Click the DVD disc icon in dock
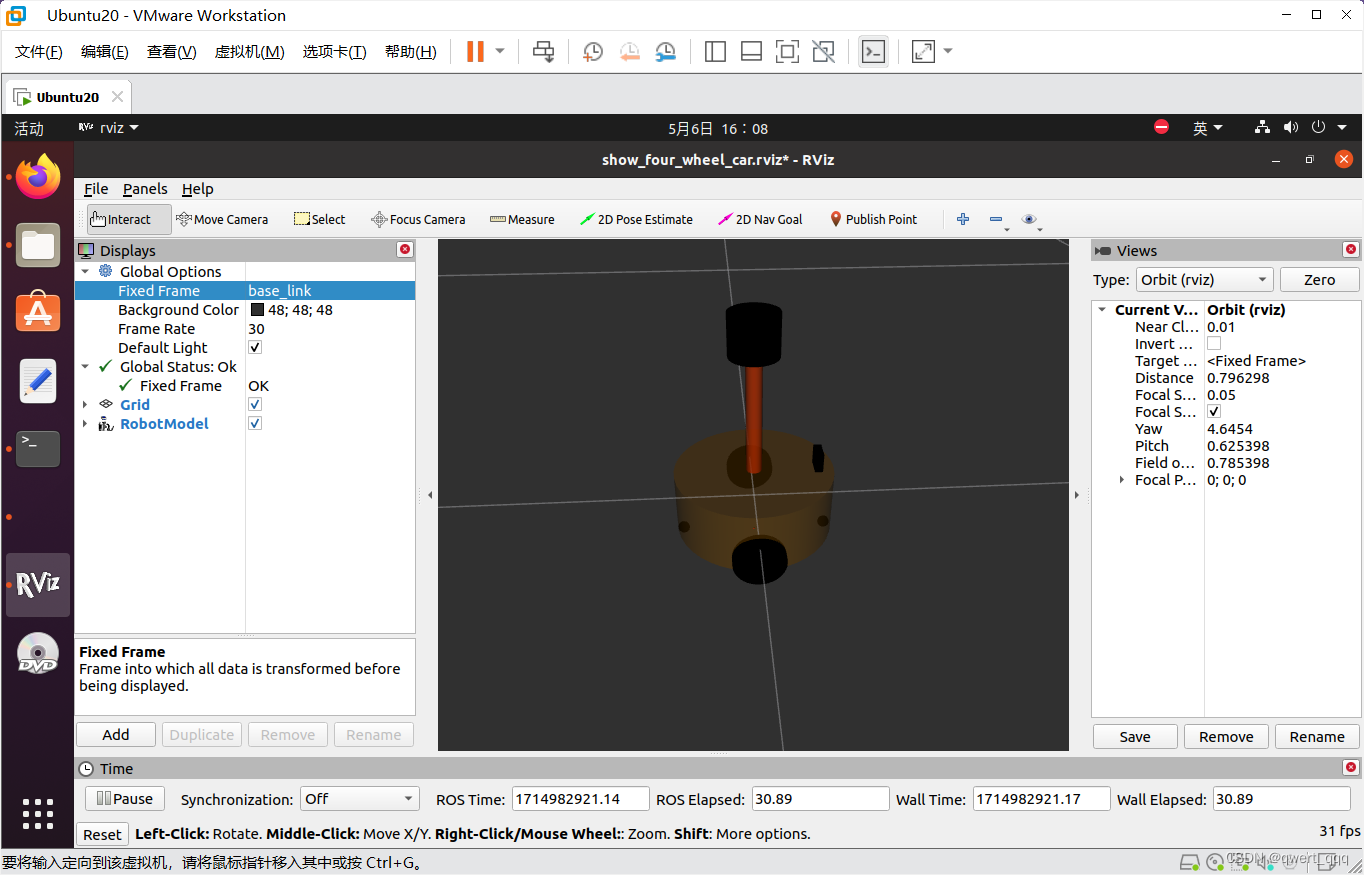 tap(38, 652)
